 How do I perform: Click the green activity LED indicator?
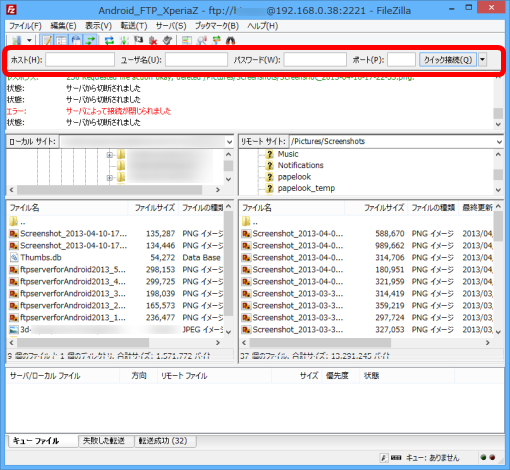(x=483, y=457)
